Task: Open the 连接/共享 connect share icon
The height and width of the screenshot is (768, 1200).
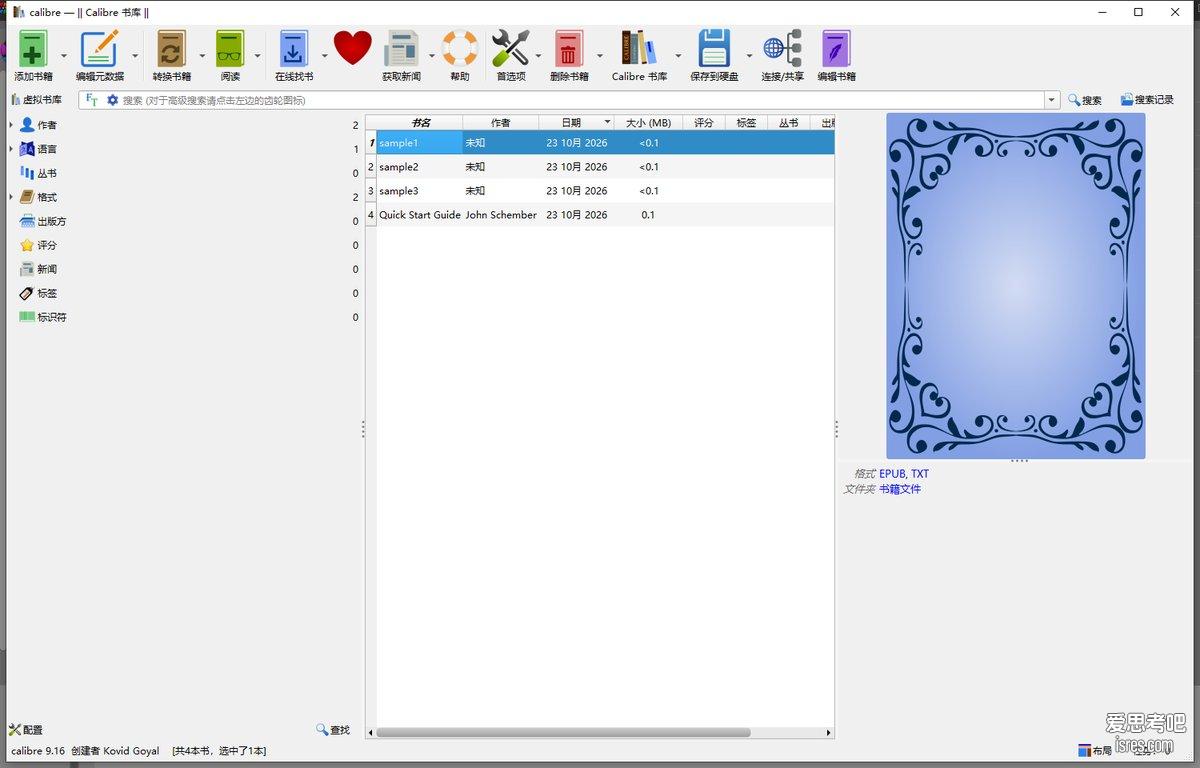Action: click(782, 49)
